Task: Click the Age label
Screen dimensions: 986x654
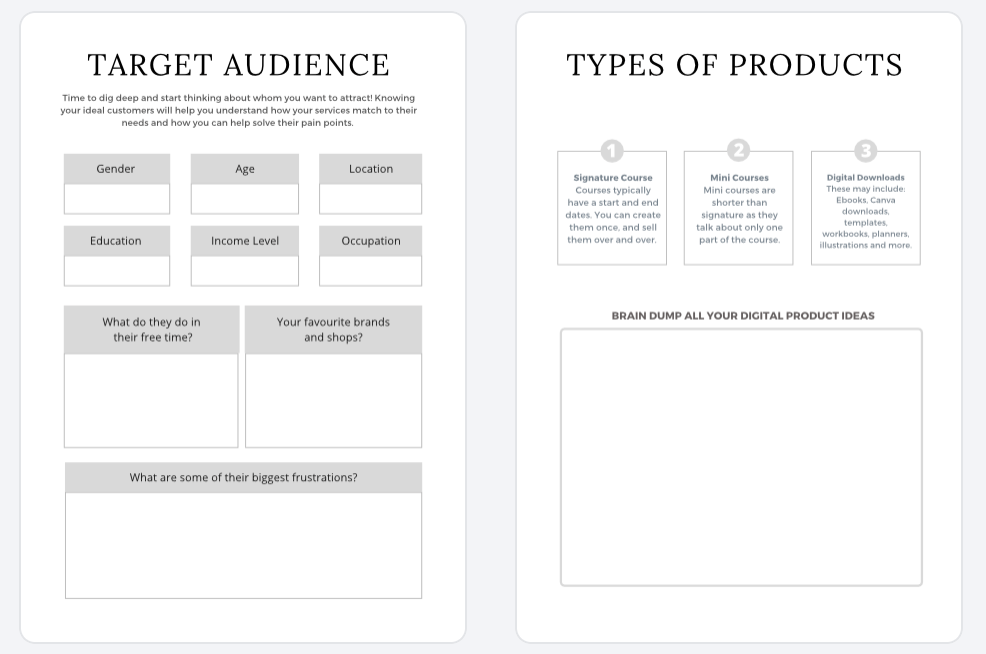Action: tap(245, 169)
